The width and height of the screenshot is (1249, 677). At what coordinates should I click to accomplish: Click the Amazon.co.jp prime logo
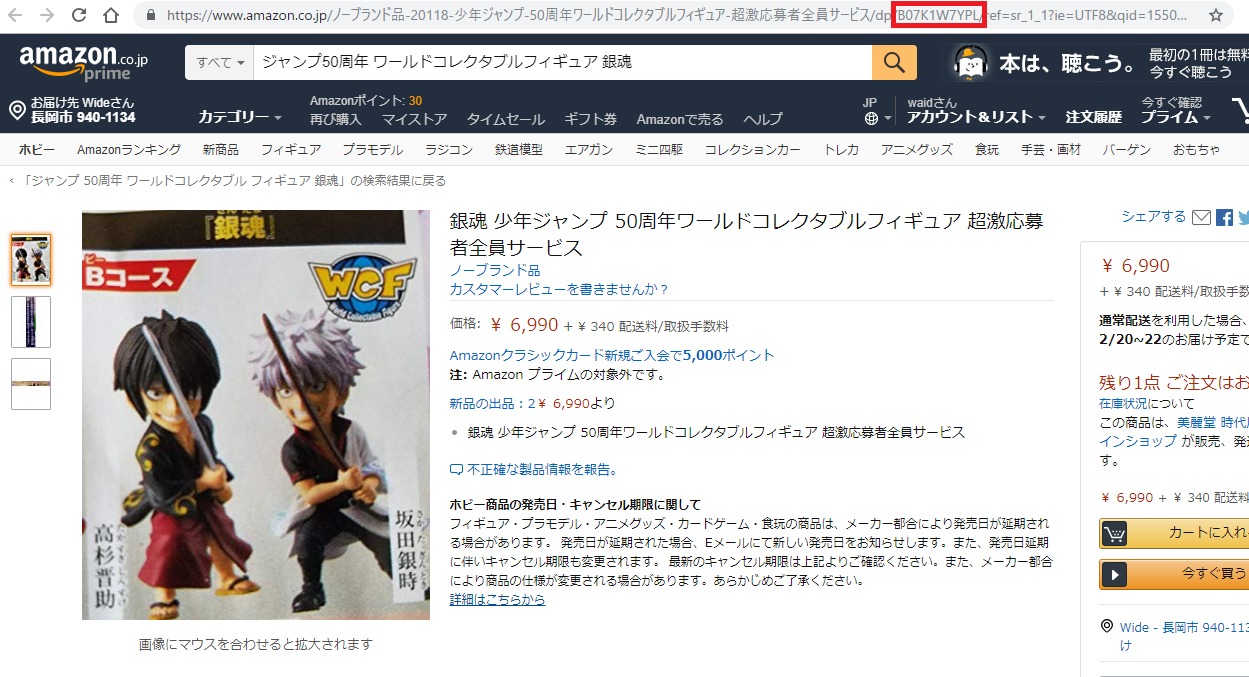pos(82,63)
